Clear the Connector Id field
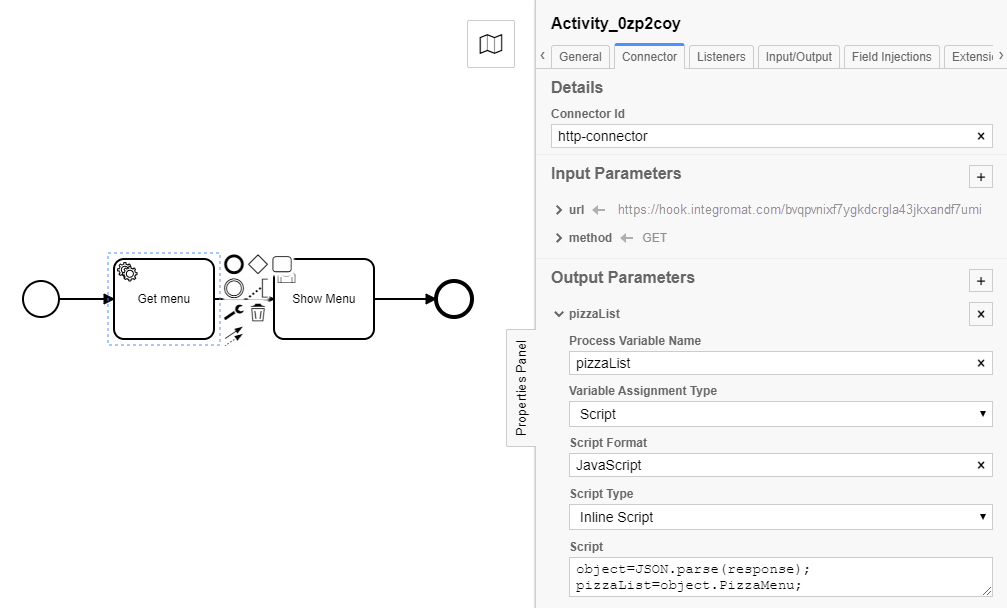1007x608 pixels. pyautogui.click(x=981, y=136)
